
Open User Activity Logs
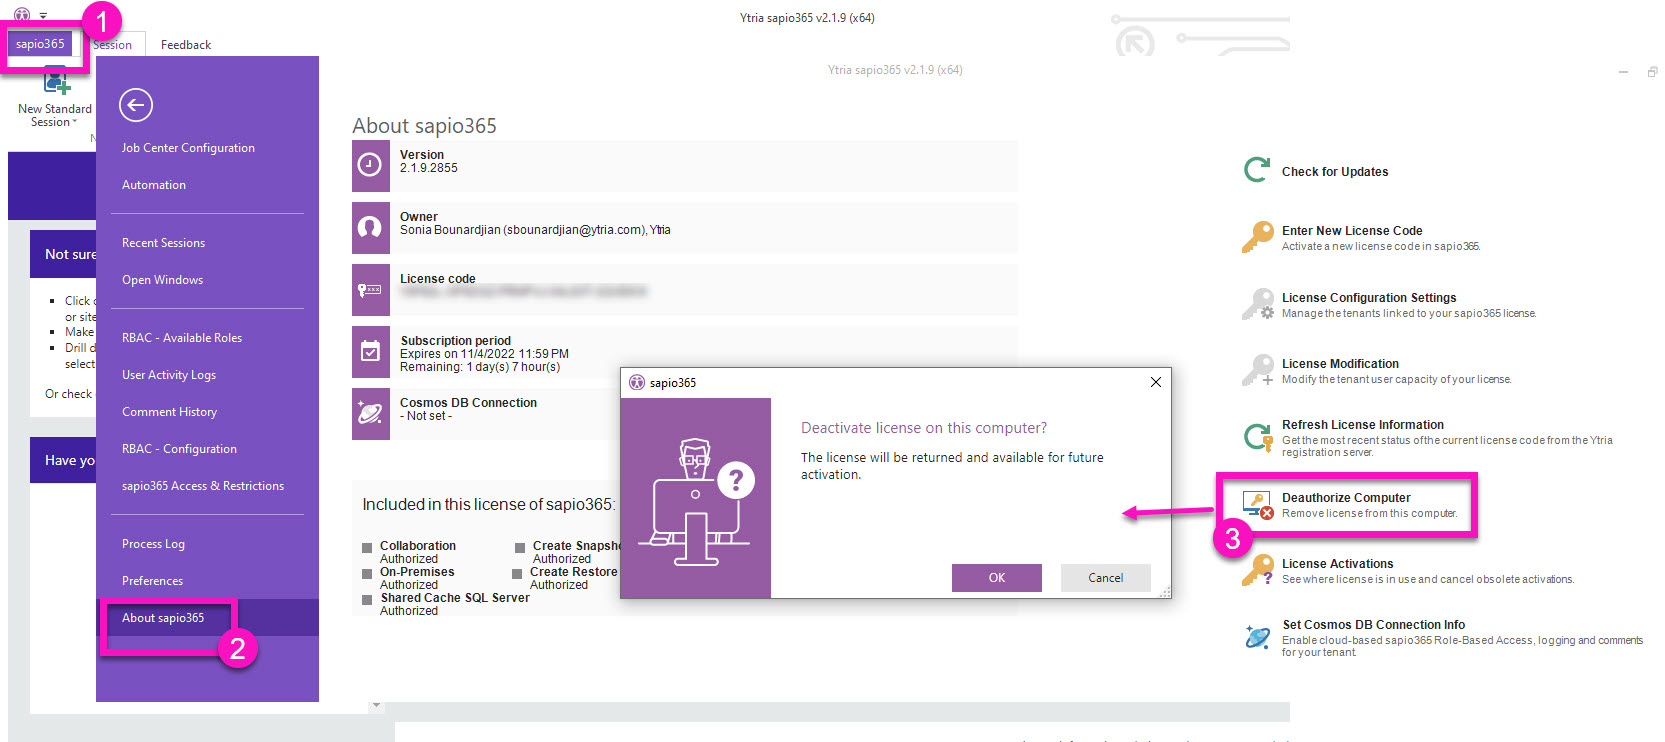pos(169,374)
